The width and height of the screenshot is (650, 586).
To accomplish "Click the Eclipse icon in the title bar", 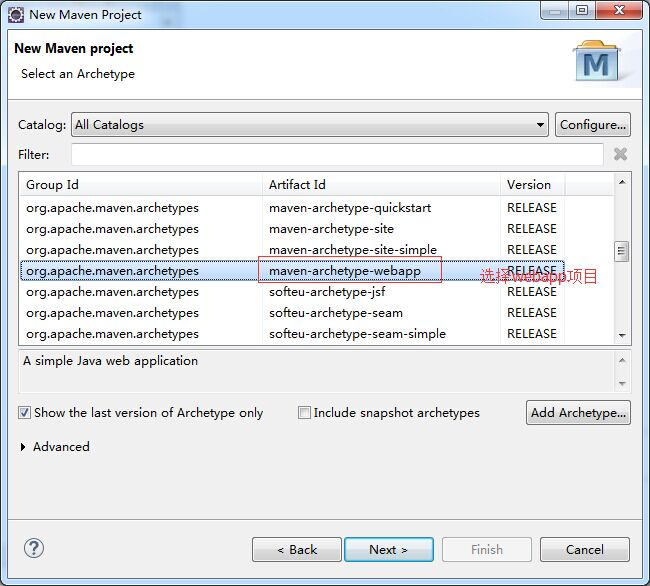I will (x=16, y=15).
